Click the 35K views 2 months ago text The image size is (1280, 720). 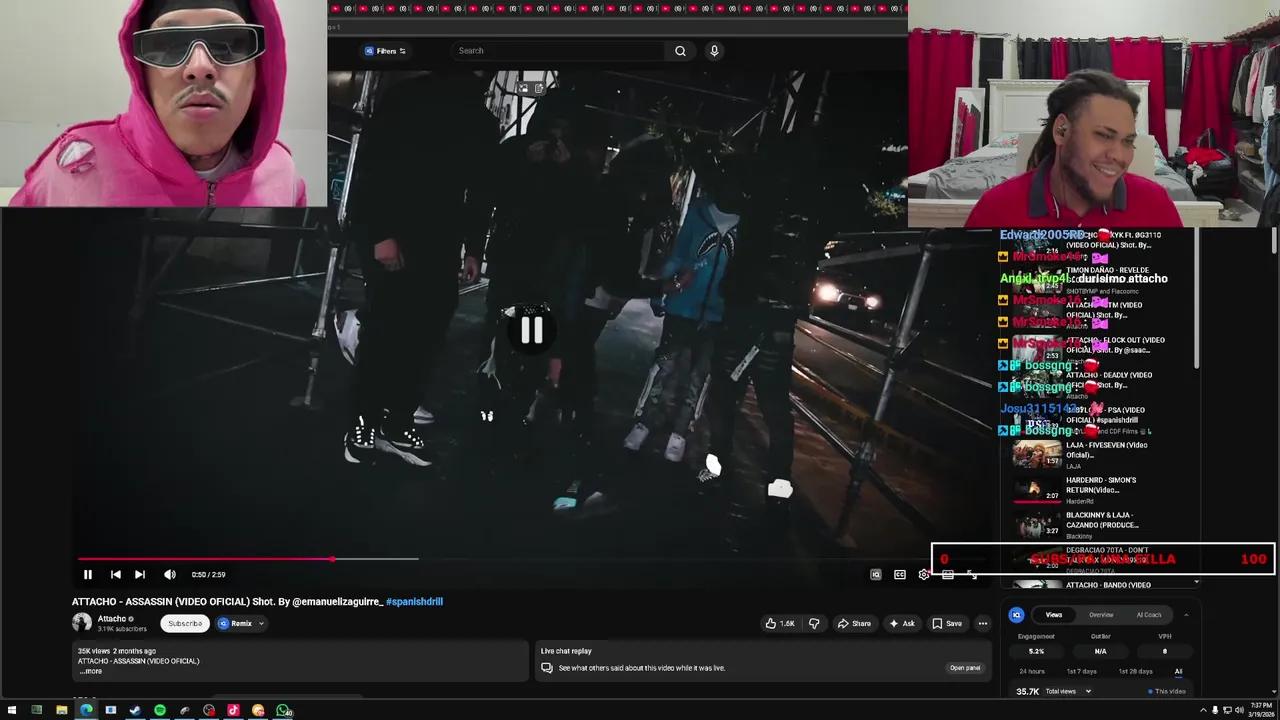coord(117,651)
